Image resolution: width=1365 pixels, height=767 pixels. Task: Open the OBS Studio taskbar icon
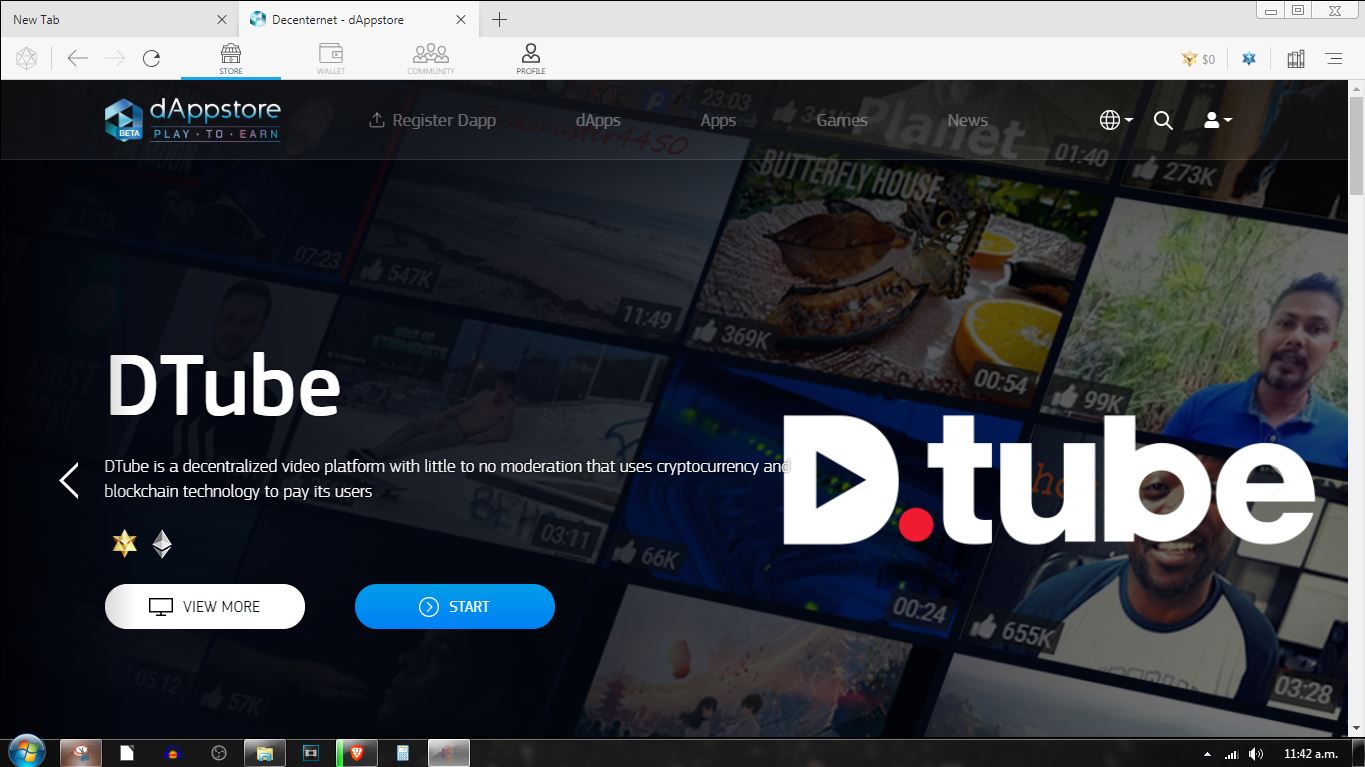coord(219,754)
